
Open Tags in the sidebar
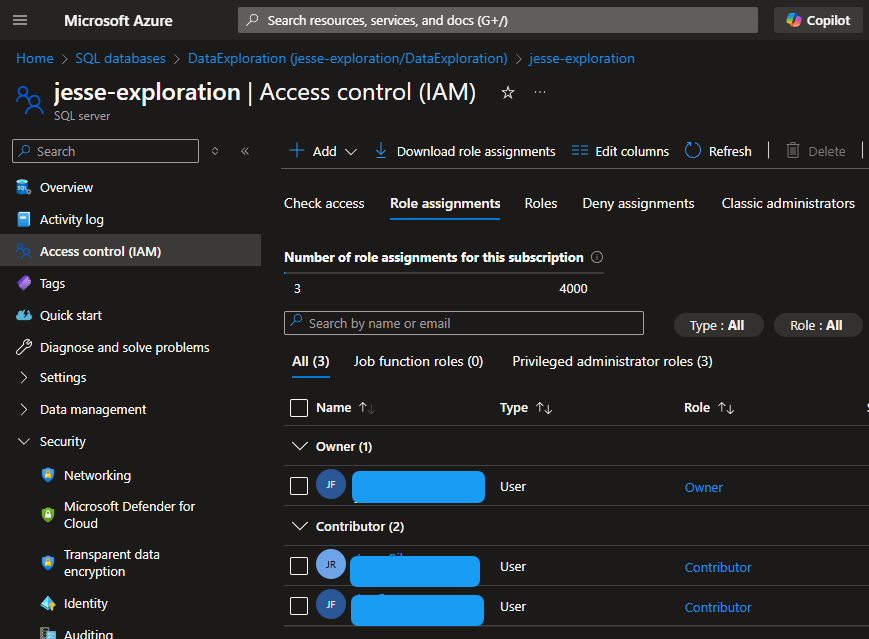(53, 284)
